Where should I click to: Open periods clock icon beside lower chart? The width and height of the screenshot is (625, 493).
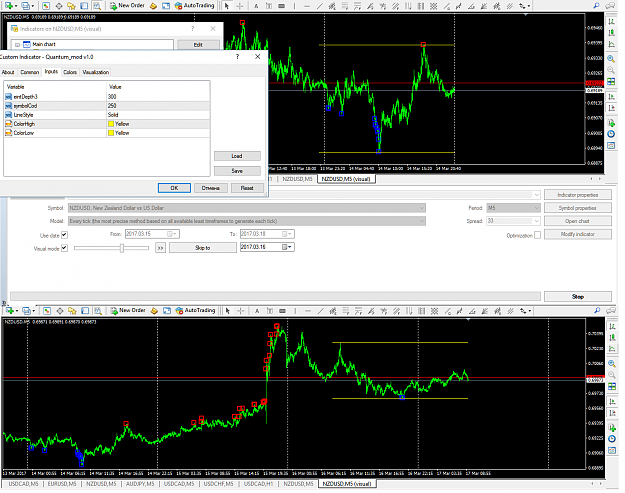point(612,439)
